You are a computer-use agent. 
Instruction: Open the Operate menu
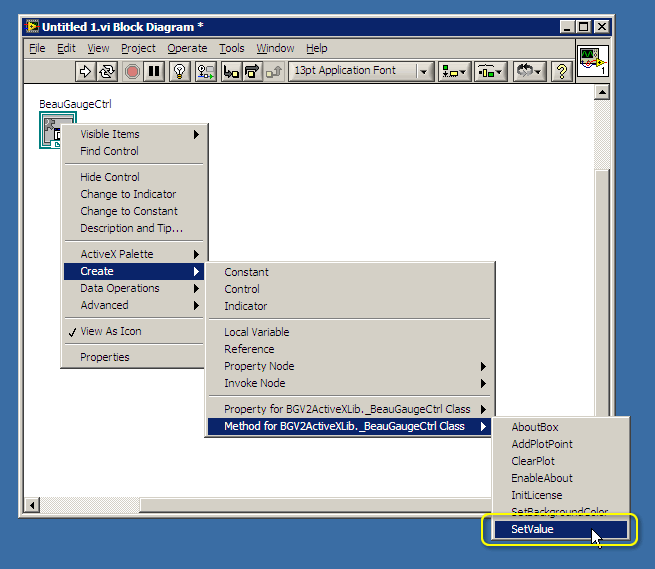point(187,48)
